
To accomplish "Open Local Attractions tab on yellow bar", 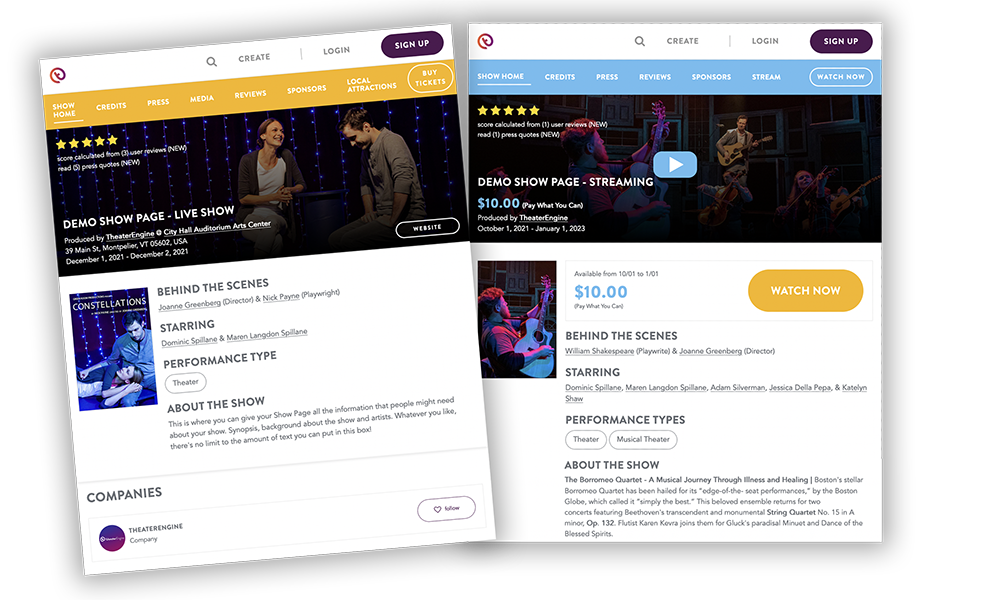I will pos(371,84).
